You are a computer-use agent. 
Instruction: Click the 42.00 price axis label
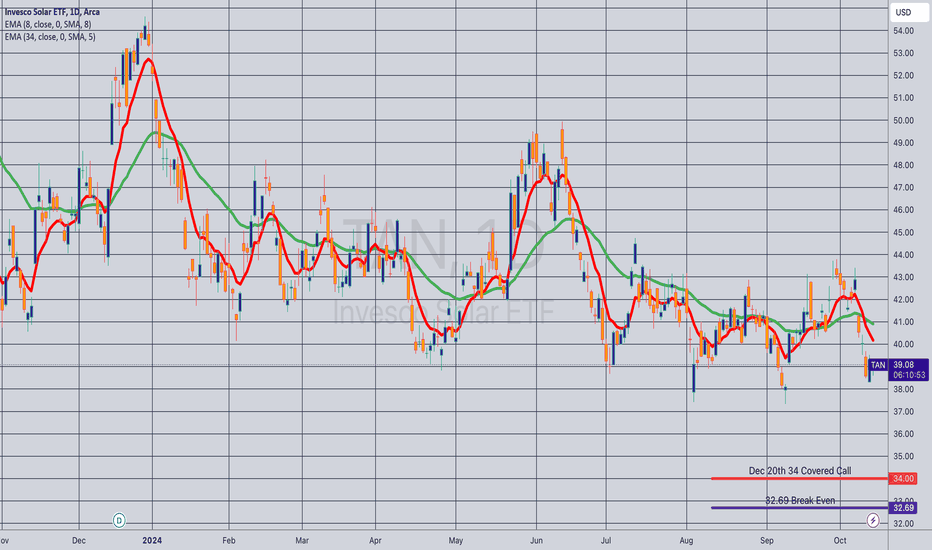pyautogui.click(x=903, y=300)
